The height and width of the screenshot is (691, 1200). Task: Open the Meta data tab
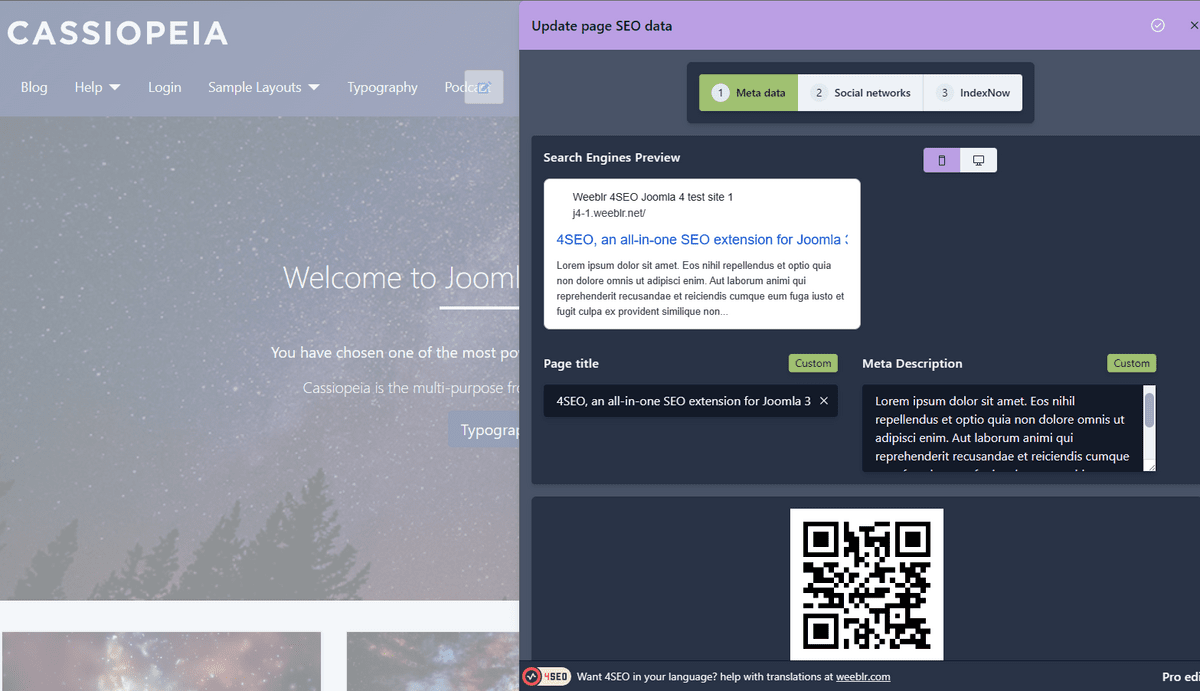tap(748, 93)
